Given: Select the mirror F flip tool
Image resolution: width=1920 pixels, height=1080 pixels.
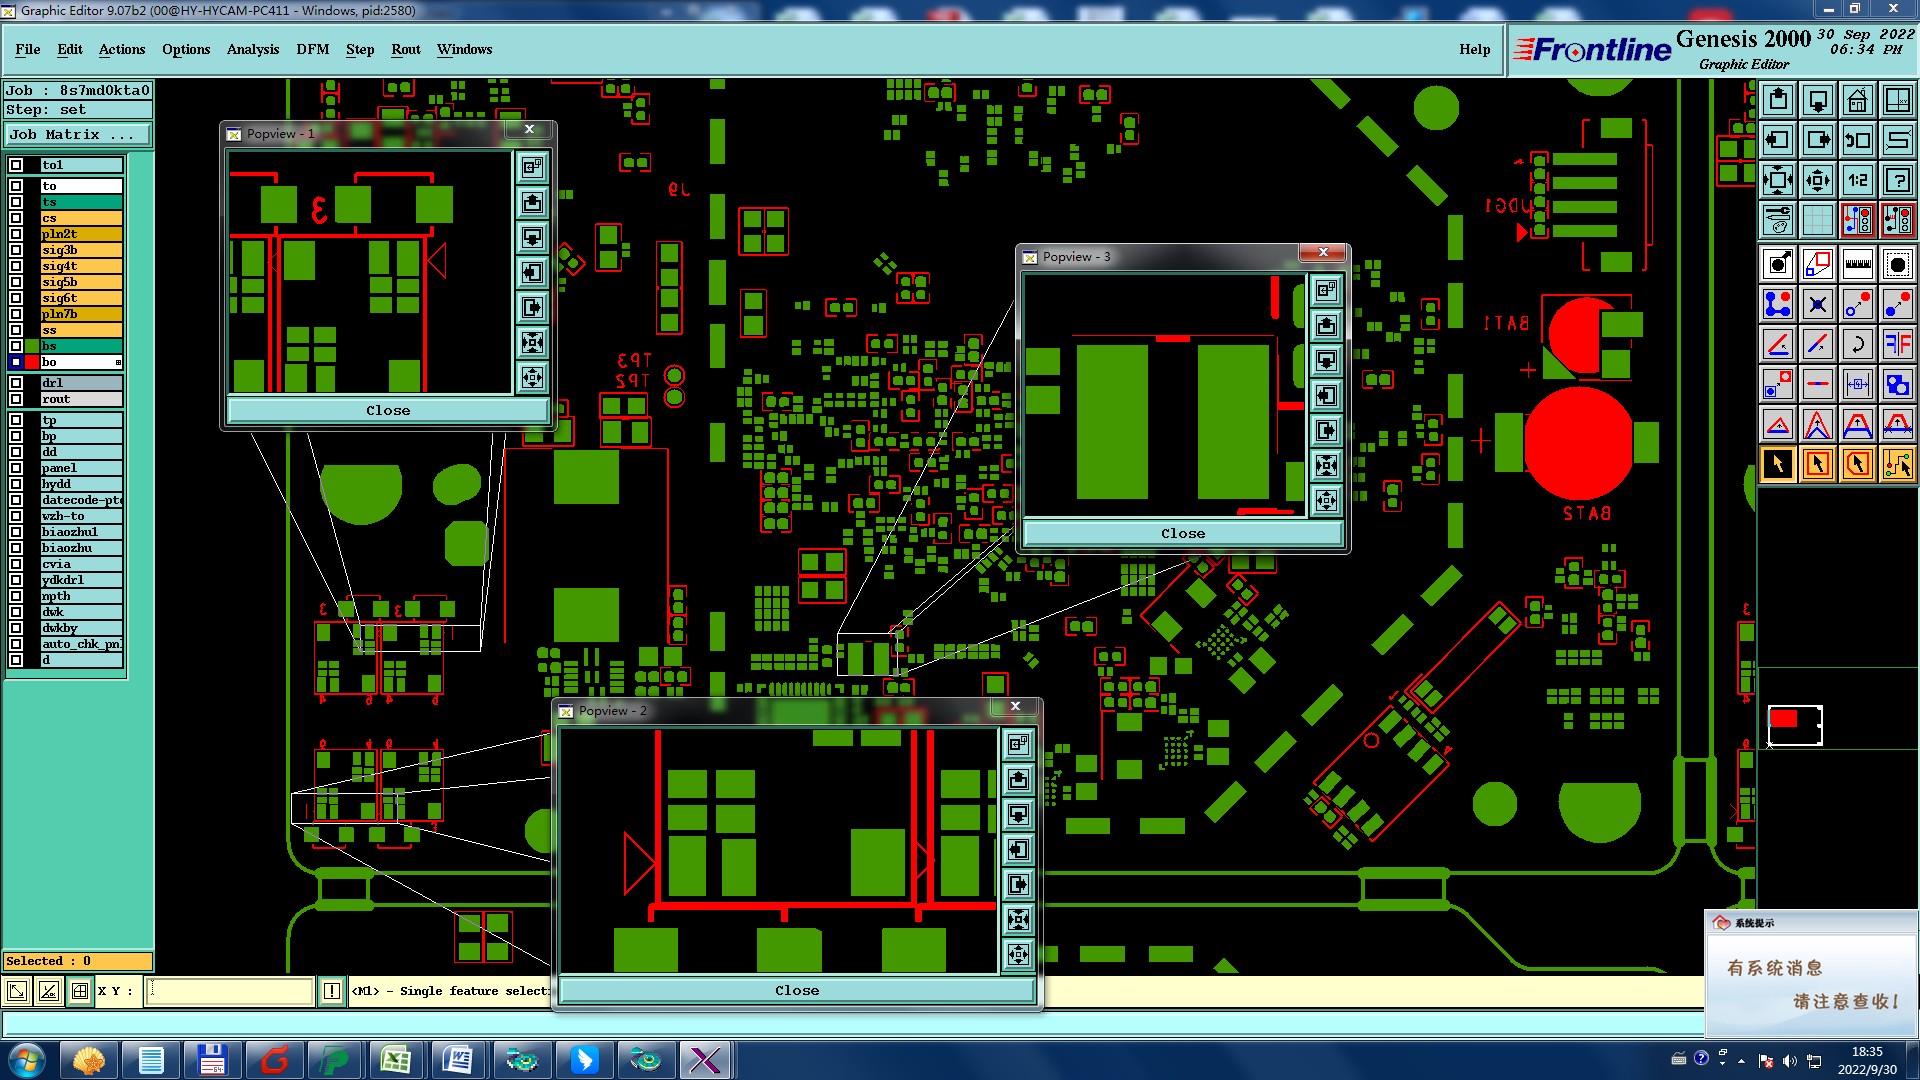Looking at the screenshot, I should [x=1897, y=344].
